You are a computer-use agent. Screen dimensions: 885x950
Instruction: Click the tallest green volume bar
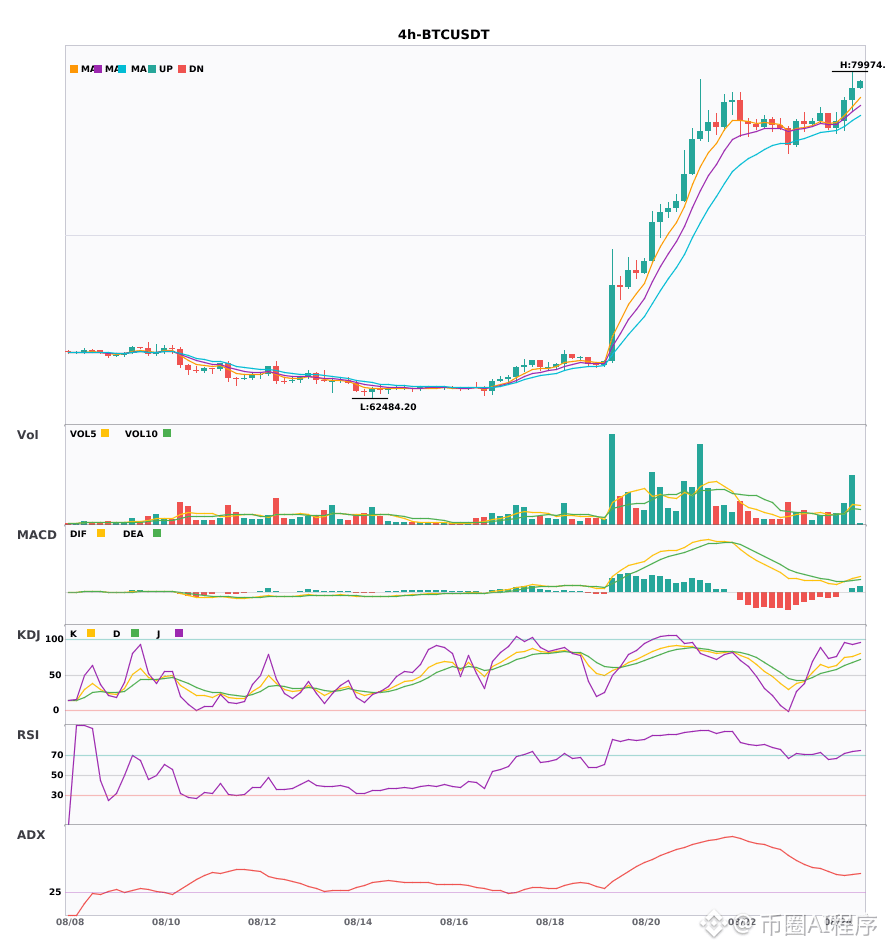(x=612, y=479)
